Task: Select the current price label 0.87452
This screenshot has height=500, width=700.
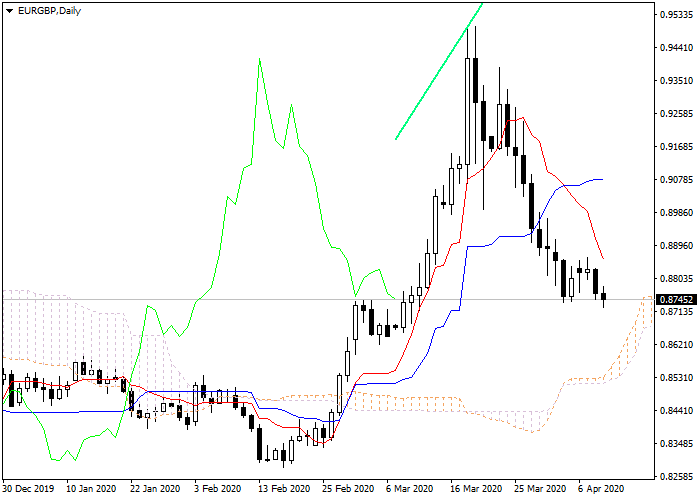Action: (676, 300)
